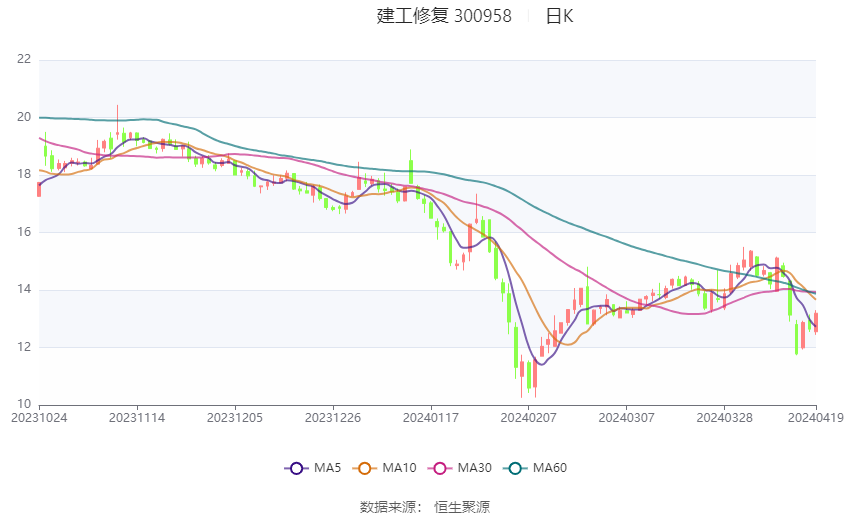Viewport: 850px width, 517px height.
Task: Click the x-axis date label 20231205
Action: click(235, 418)
